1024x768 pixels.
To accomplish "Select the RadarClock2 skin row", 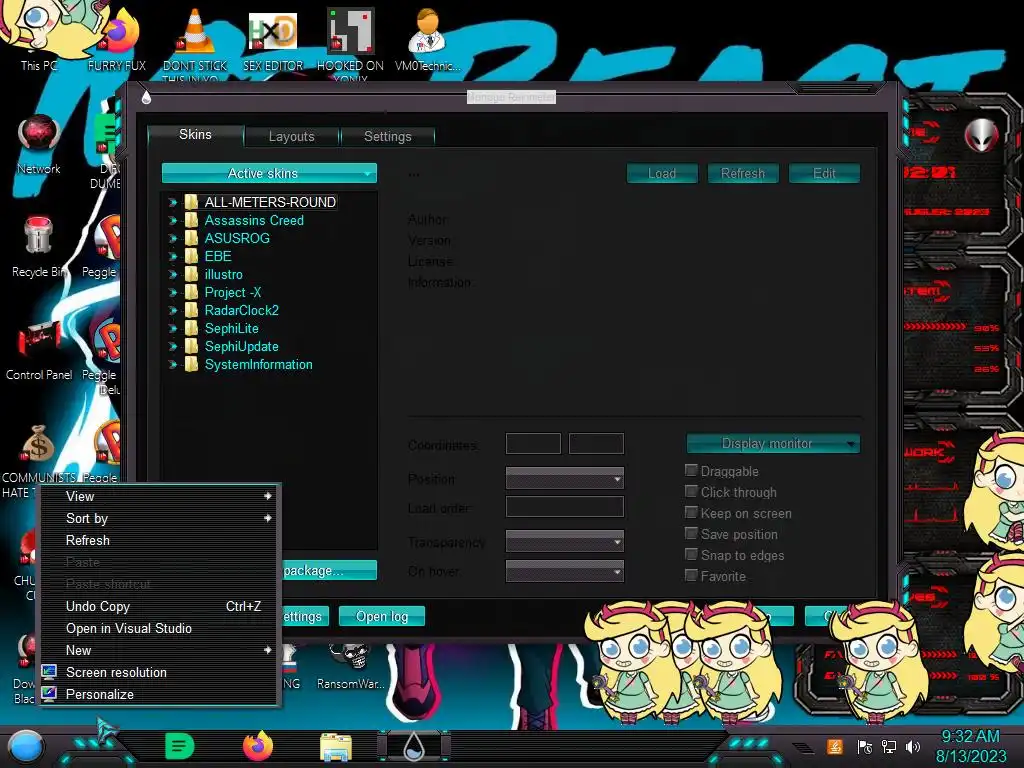I will point(242,310).
